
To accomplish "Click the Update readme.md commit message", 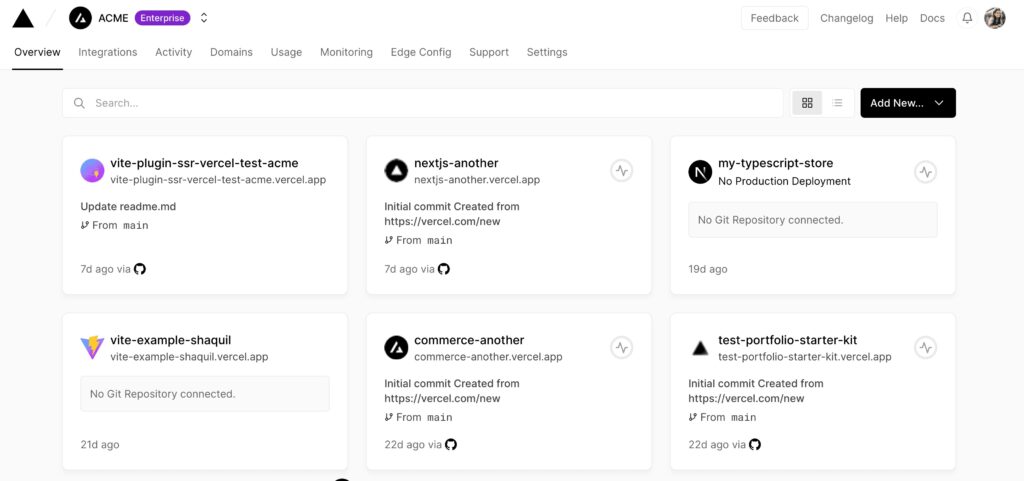I will click(129, 207).
